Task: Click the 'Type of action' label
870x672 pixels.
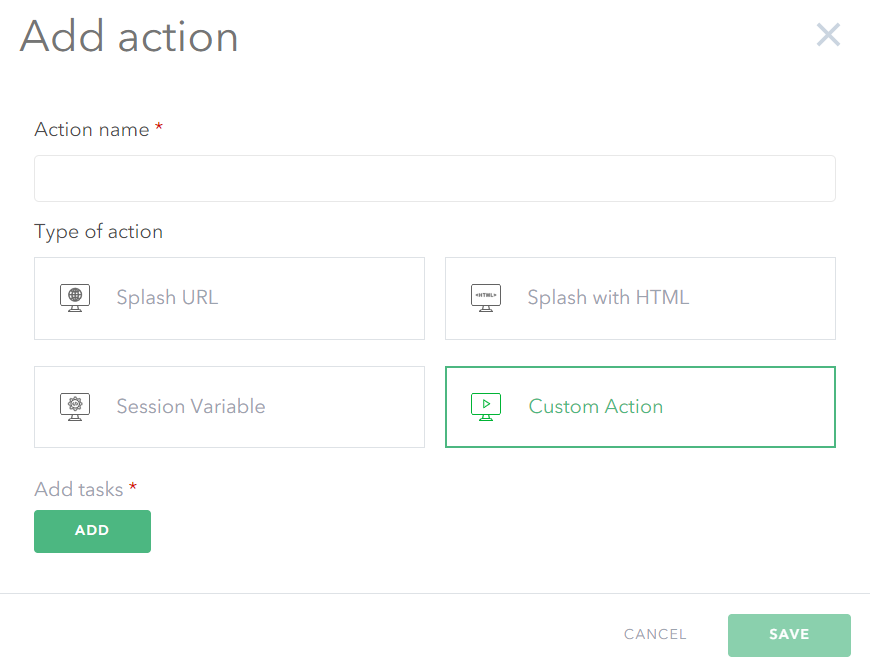Action: tap(99, 232)
